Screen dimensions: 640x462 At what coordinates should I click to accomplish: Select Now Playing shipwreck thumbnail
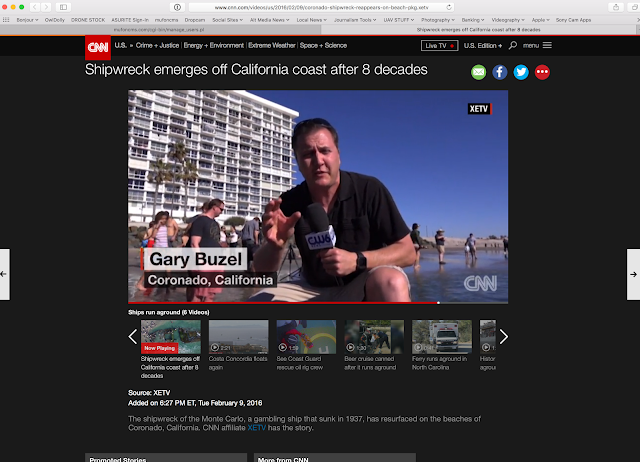171,337
